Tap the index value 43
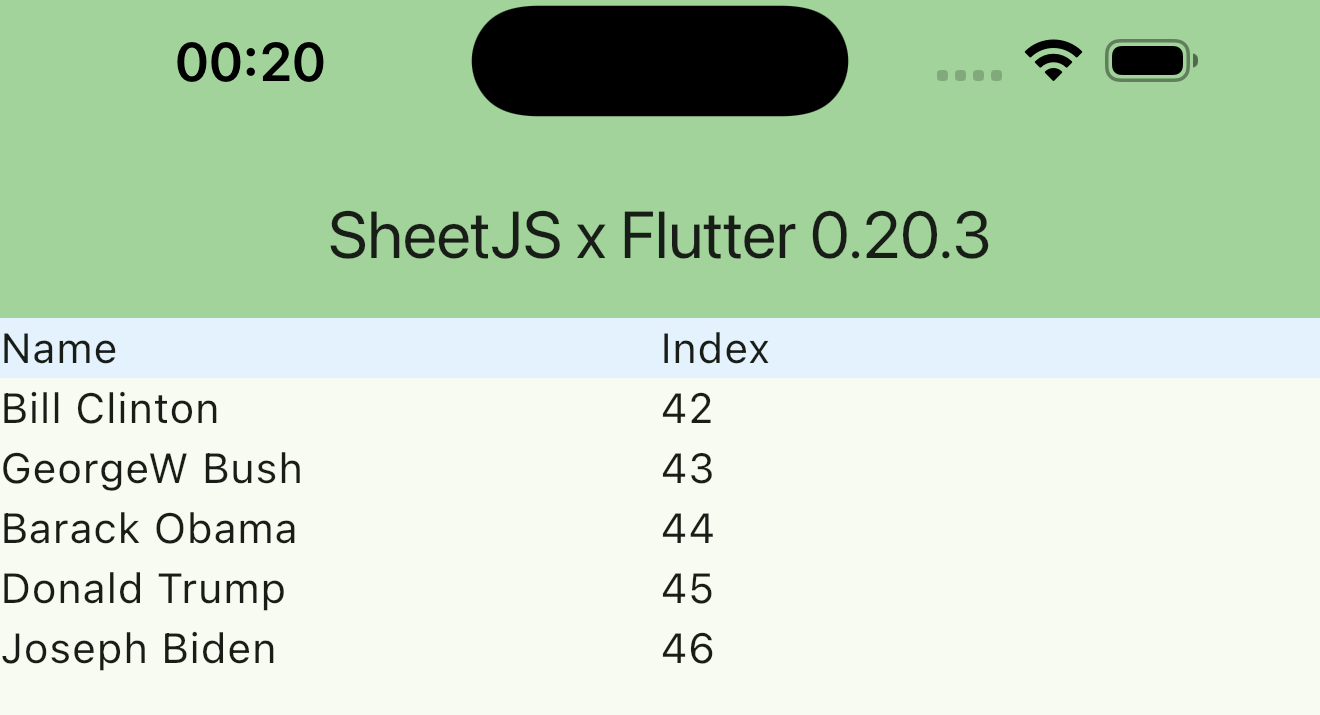The width and height of the screenshot is (1320, 715). pos(688,468)
